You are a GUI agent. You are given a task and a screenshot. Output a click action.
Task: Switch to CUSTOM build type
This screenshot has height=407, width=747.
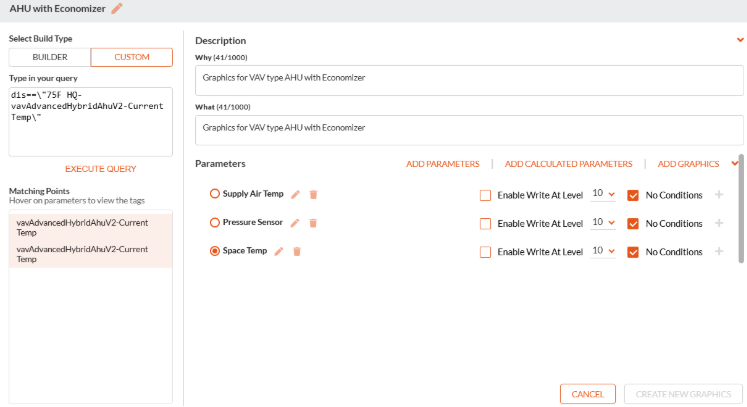pos(131,57)
